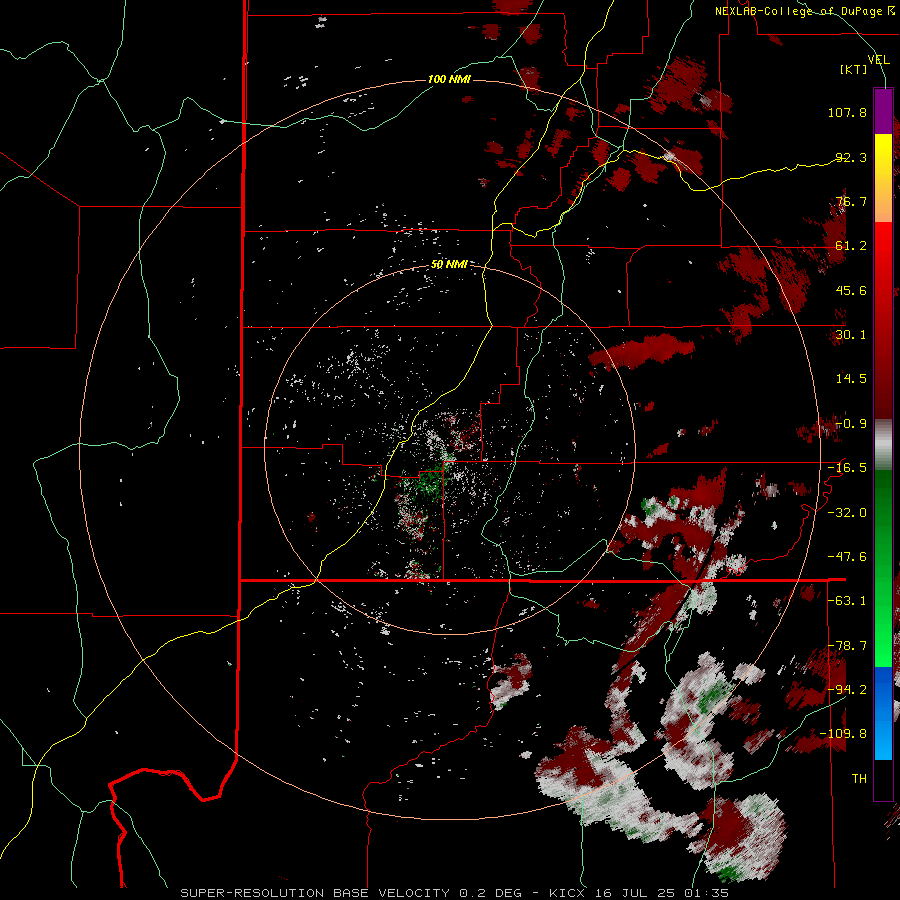This screenshot has height=900, width=900.
Task: Click the TH legend label
Action: pyautogui.click(x=859, y=779)
